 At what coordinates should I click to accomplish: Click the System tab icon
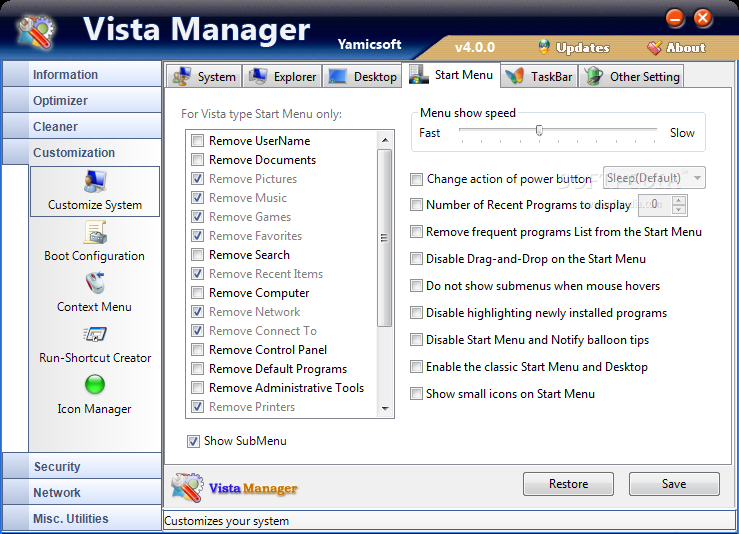(181, 76)
